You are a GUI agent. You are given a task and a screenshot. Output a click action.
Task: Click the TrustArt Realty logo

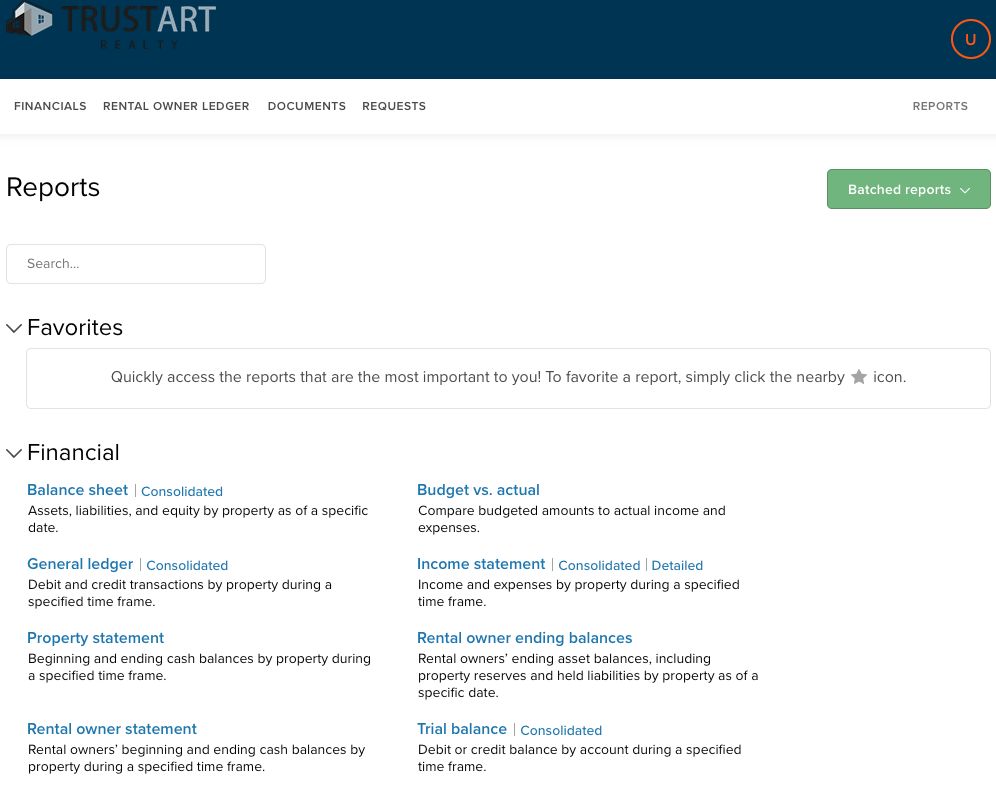point(112,24)
